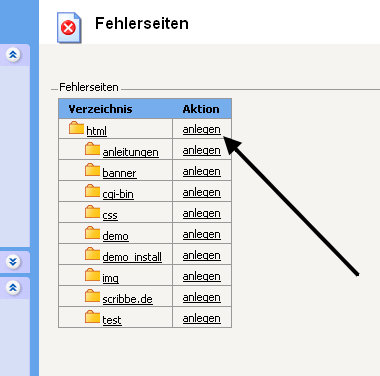Click the img folder icon

click(92, 275)
